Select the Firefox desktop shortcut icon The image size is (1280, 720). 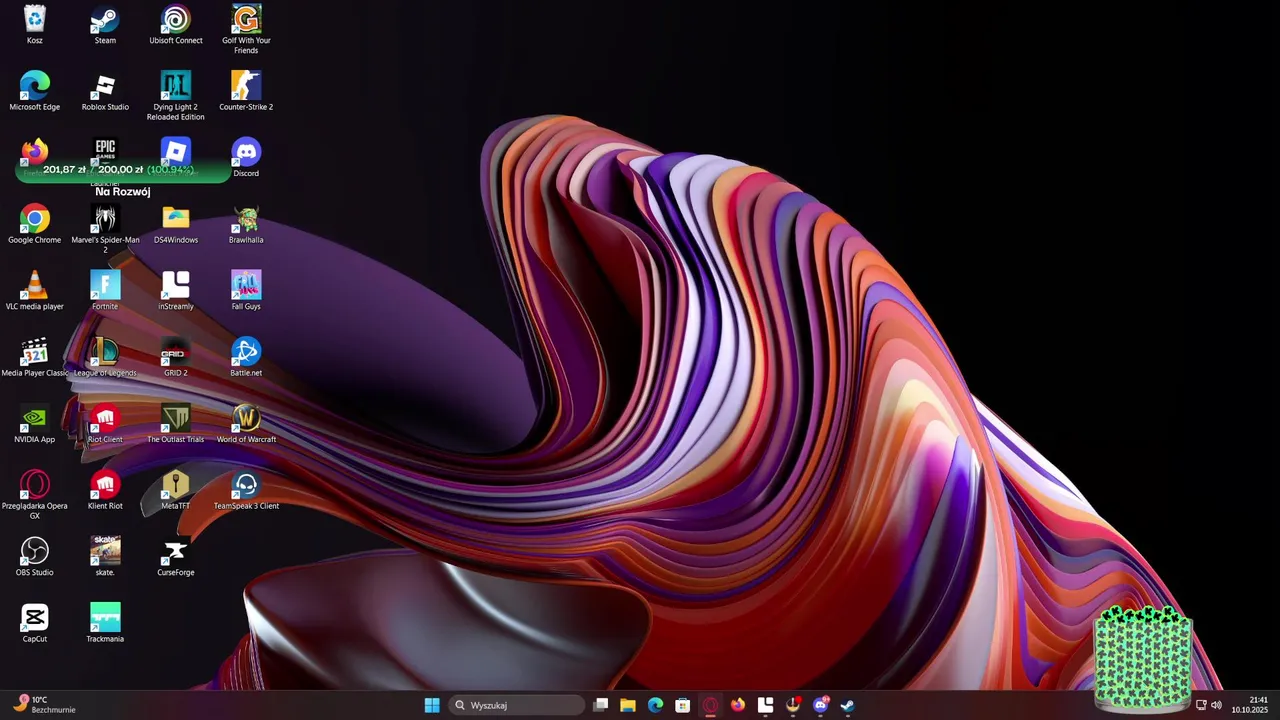[x=35, y=152]
